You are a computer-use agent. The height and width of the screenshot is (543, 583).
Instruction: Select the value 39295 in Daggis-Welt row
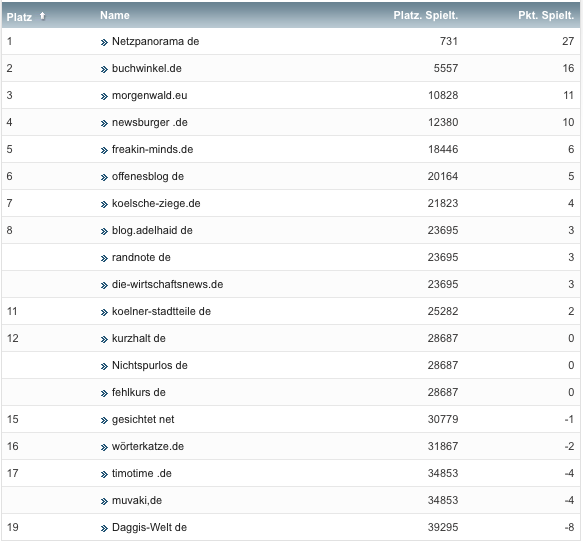click(443, 527)
